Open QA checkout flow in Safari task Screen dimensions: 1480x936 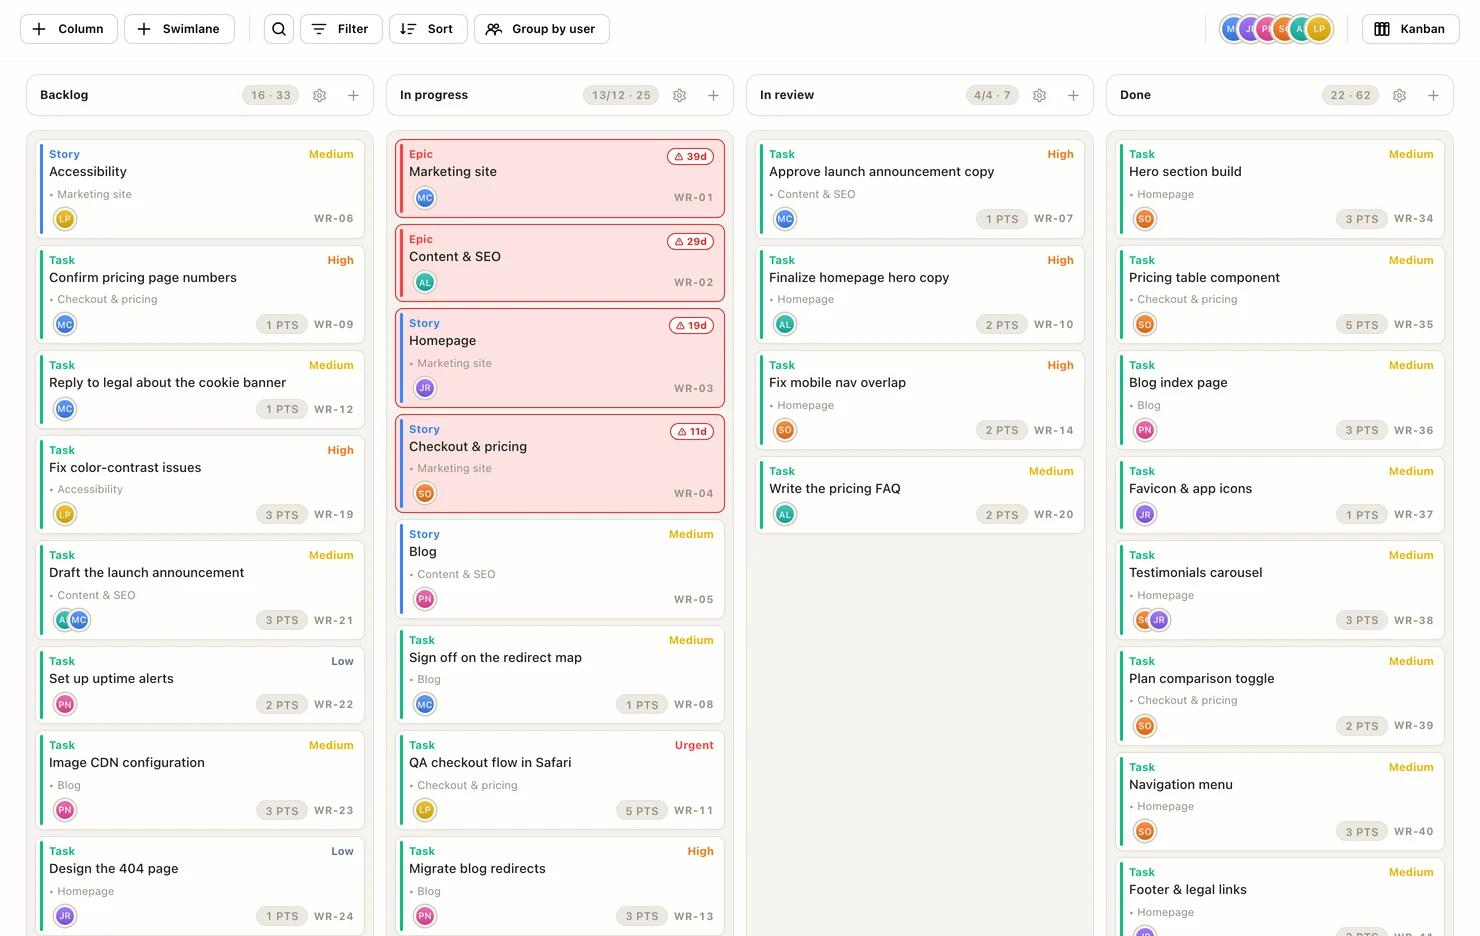pyautogui.click(x=560, y=778)
